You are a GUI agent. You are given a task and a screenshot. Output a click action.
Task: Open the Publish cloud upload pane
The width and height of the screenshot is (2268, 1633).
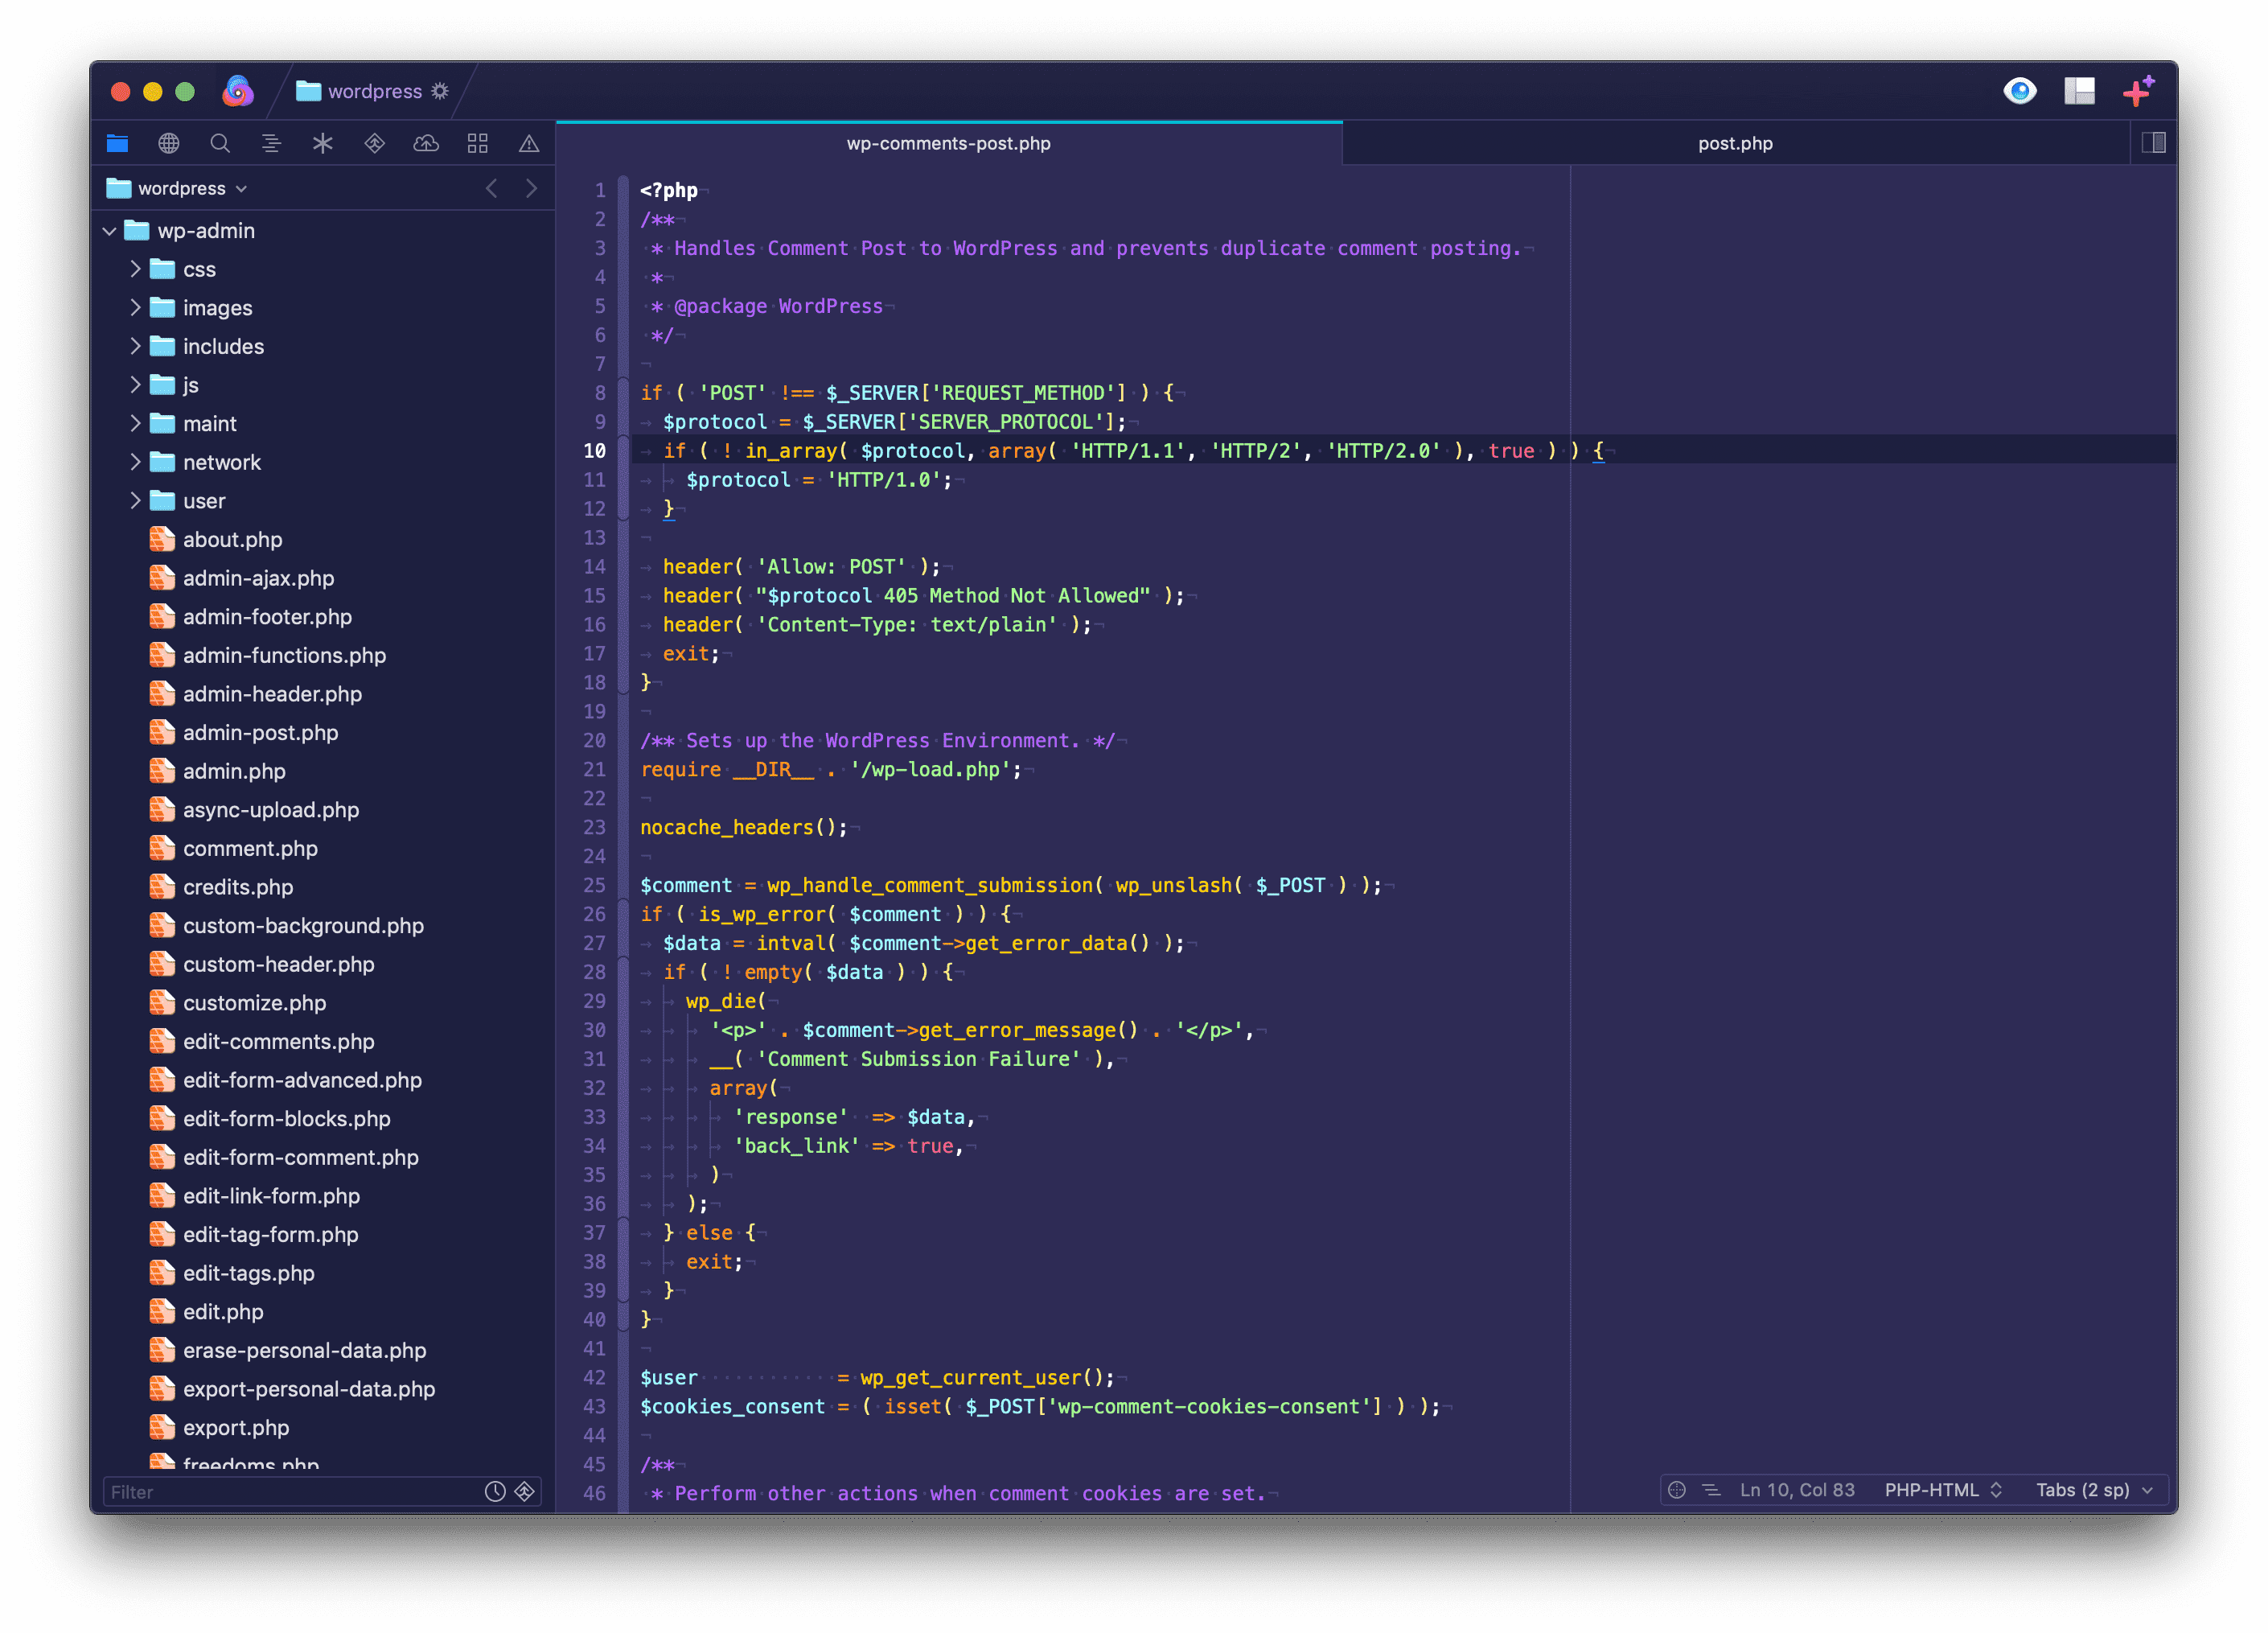(x=426, y=143)
